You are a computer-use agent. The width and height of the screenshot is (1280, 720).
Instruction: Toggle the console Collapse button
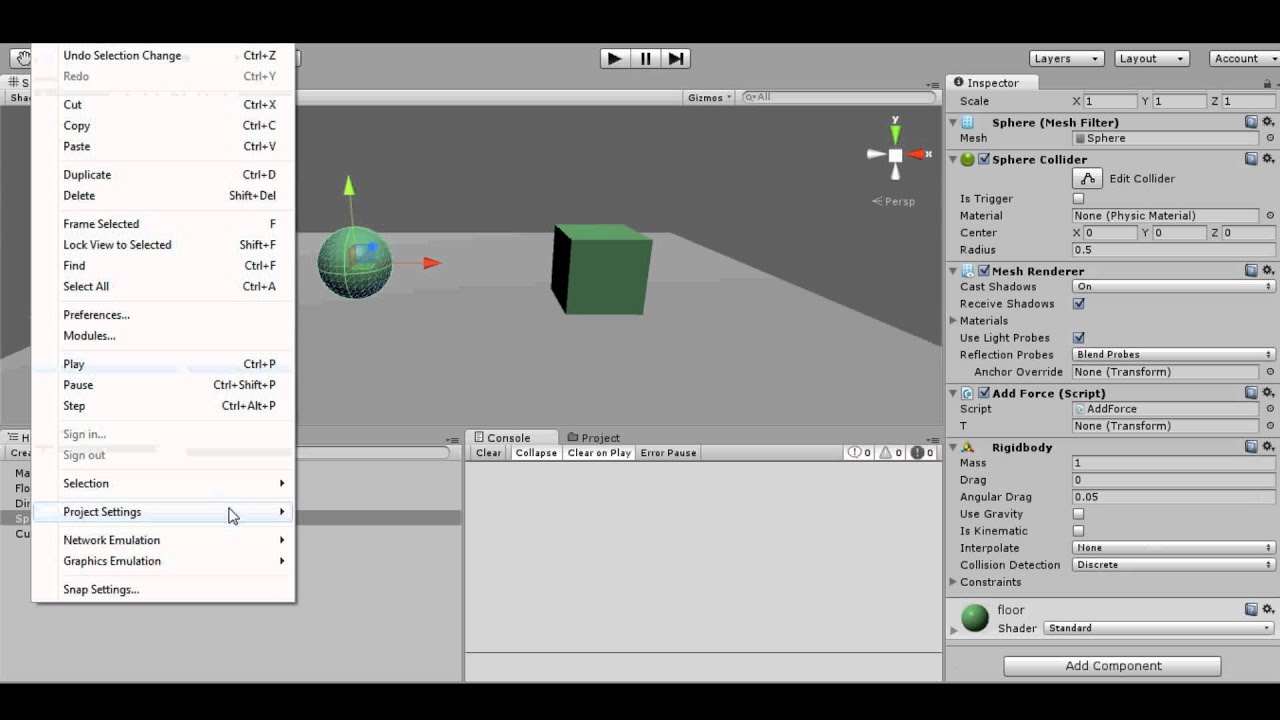click(536, 453)
